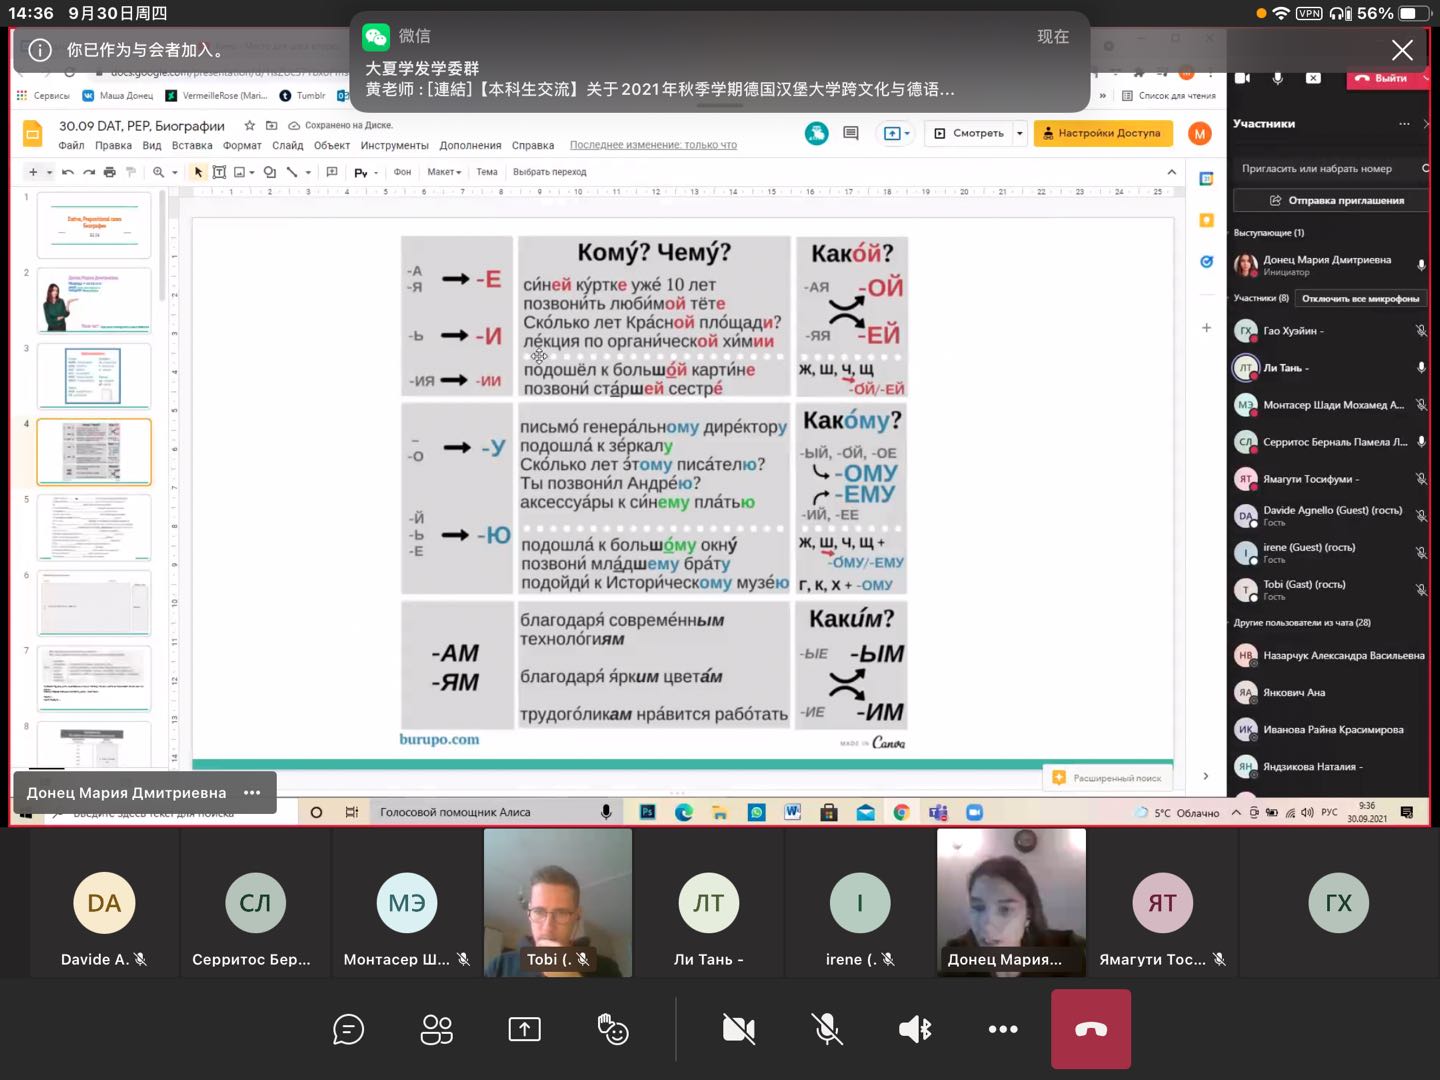Click the print icon in Slides toolbar
This screenshot has height=1080, width=1440.
pos(110,172)
